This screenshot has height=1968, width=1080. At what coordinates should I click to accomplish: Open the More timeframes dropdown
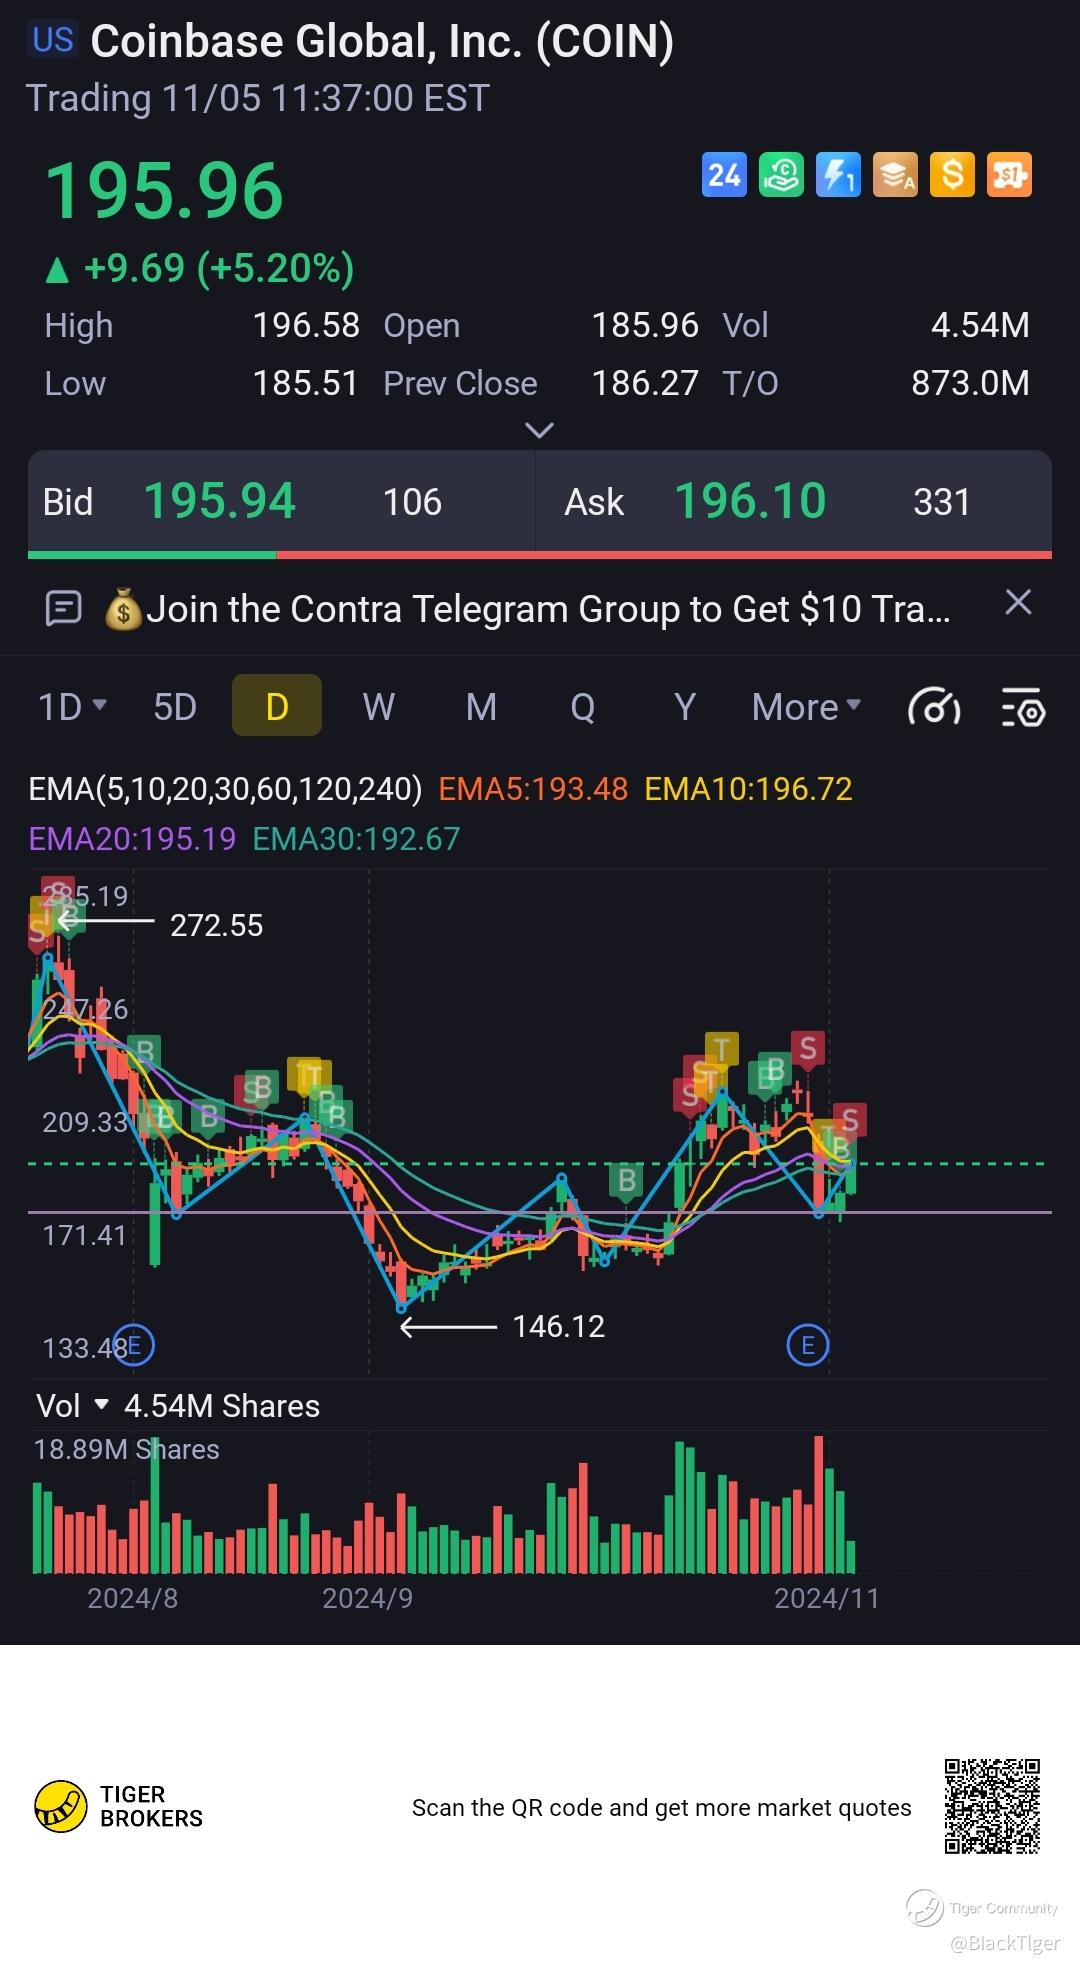point(806,707)
